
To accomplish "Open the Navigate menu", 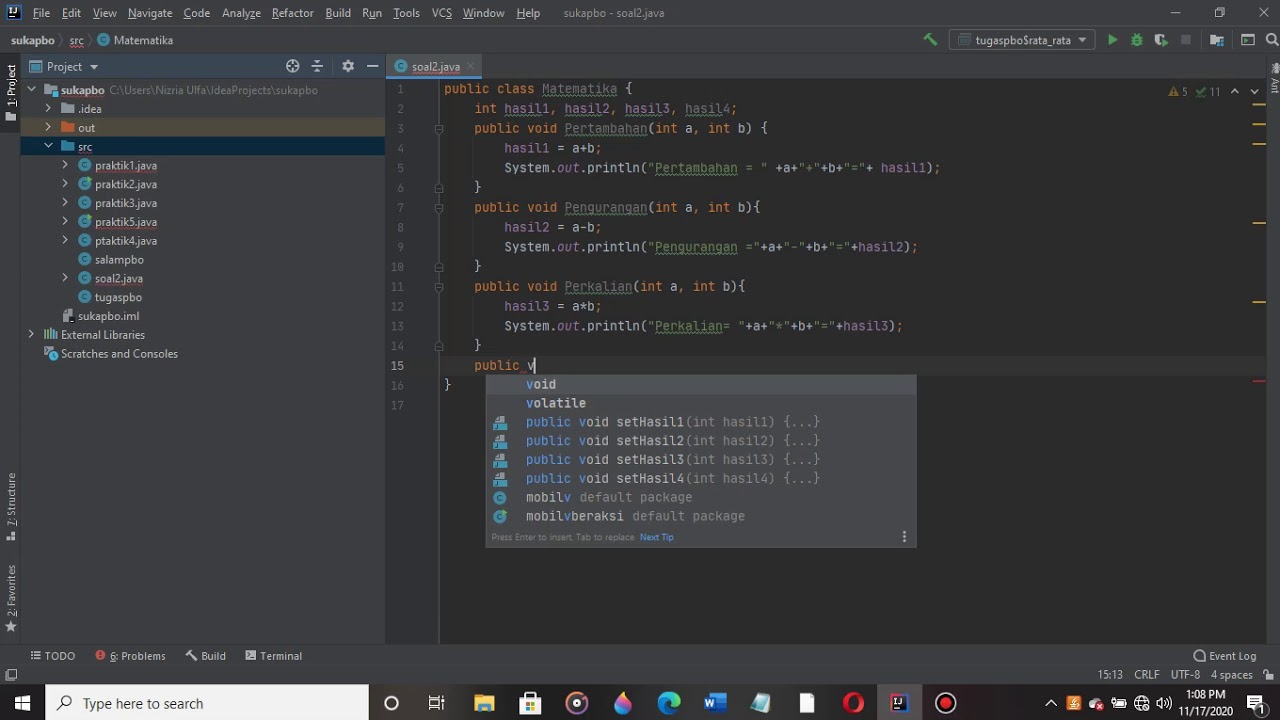I will (149, 13).
